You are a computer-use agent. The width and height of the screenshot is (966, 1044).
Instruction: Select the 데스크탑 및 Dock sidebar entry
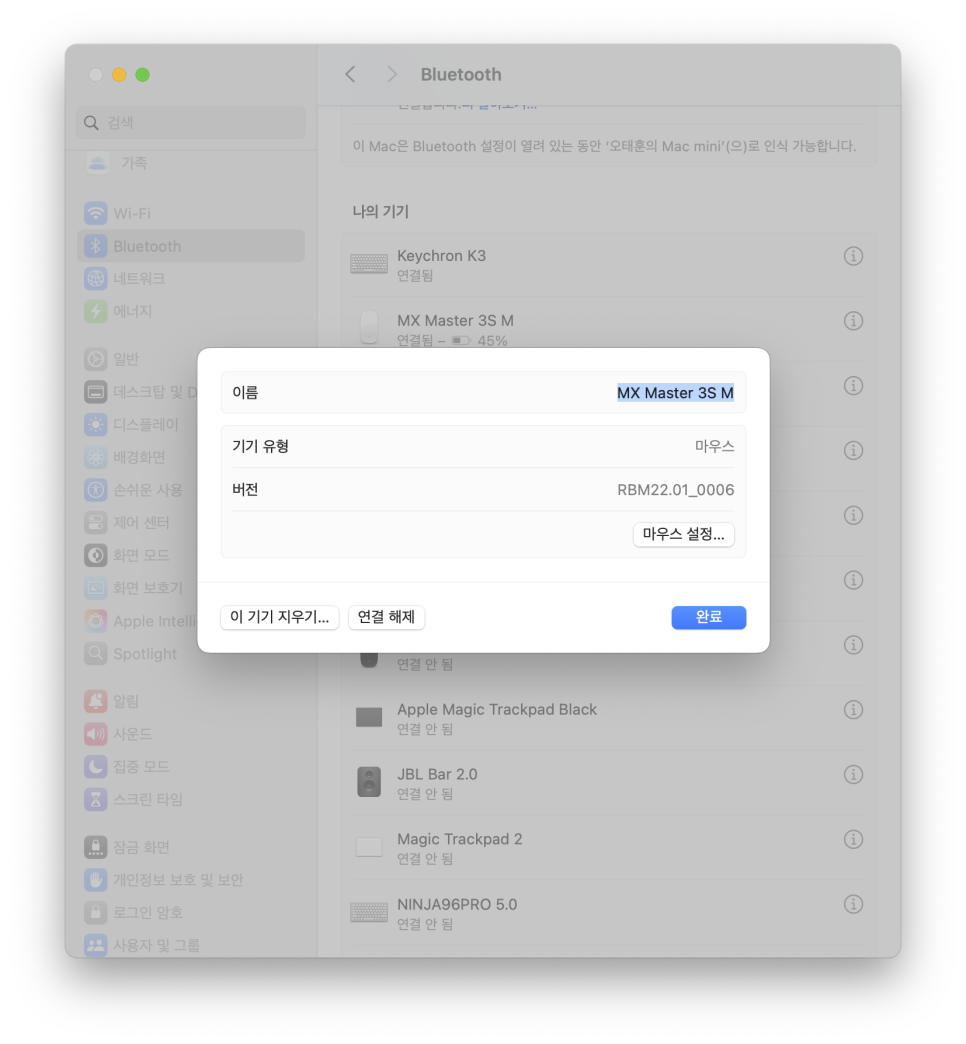(137, 392)
